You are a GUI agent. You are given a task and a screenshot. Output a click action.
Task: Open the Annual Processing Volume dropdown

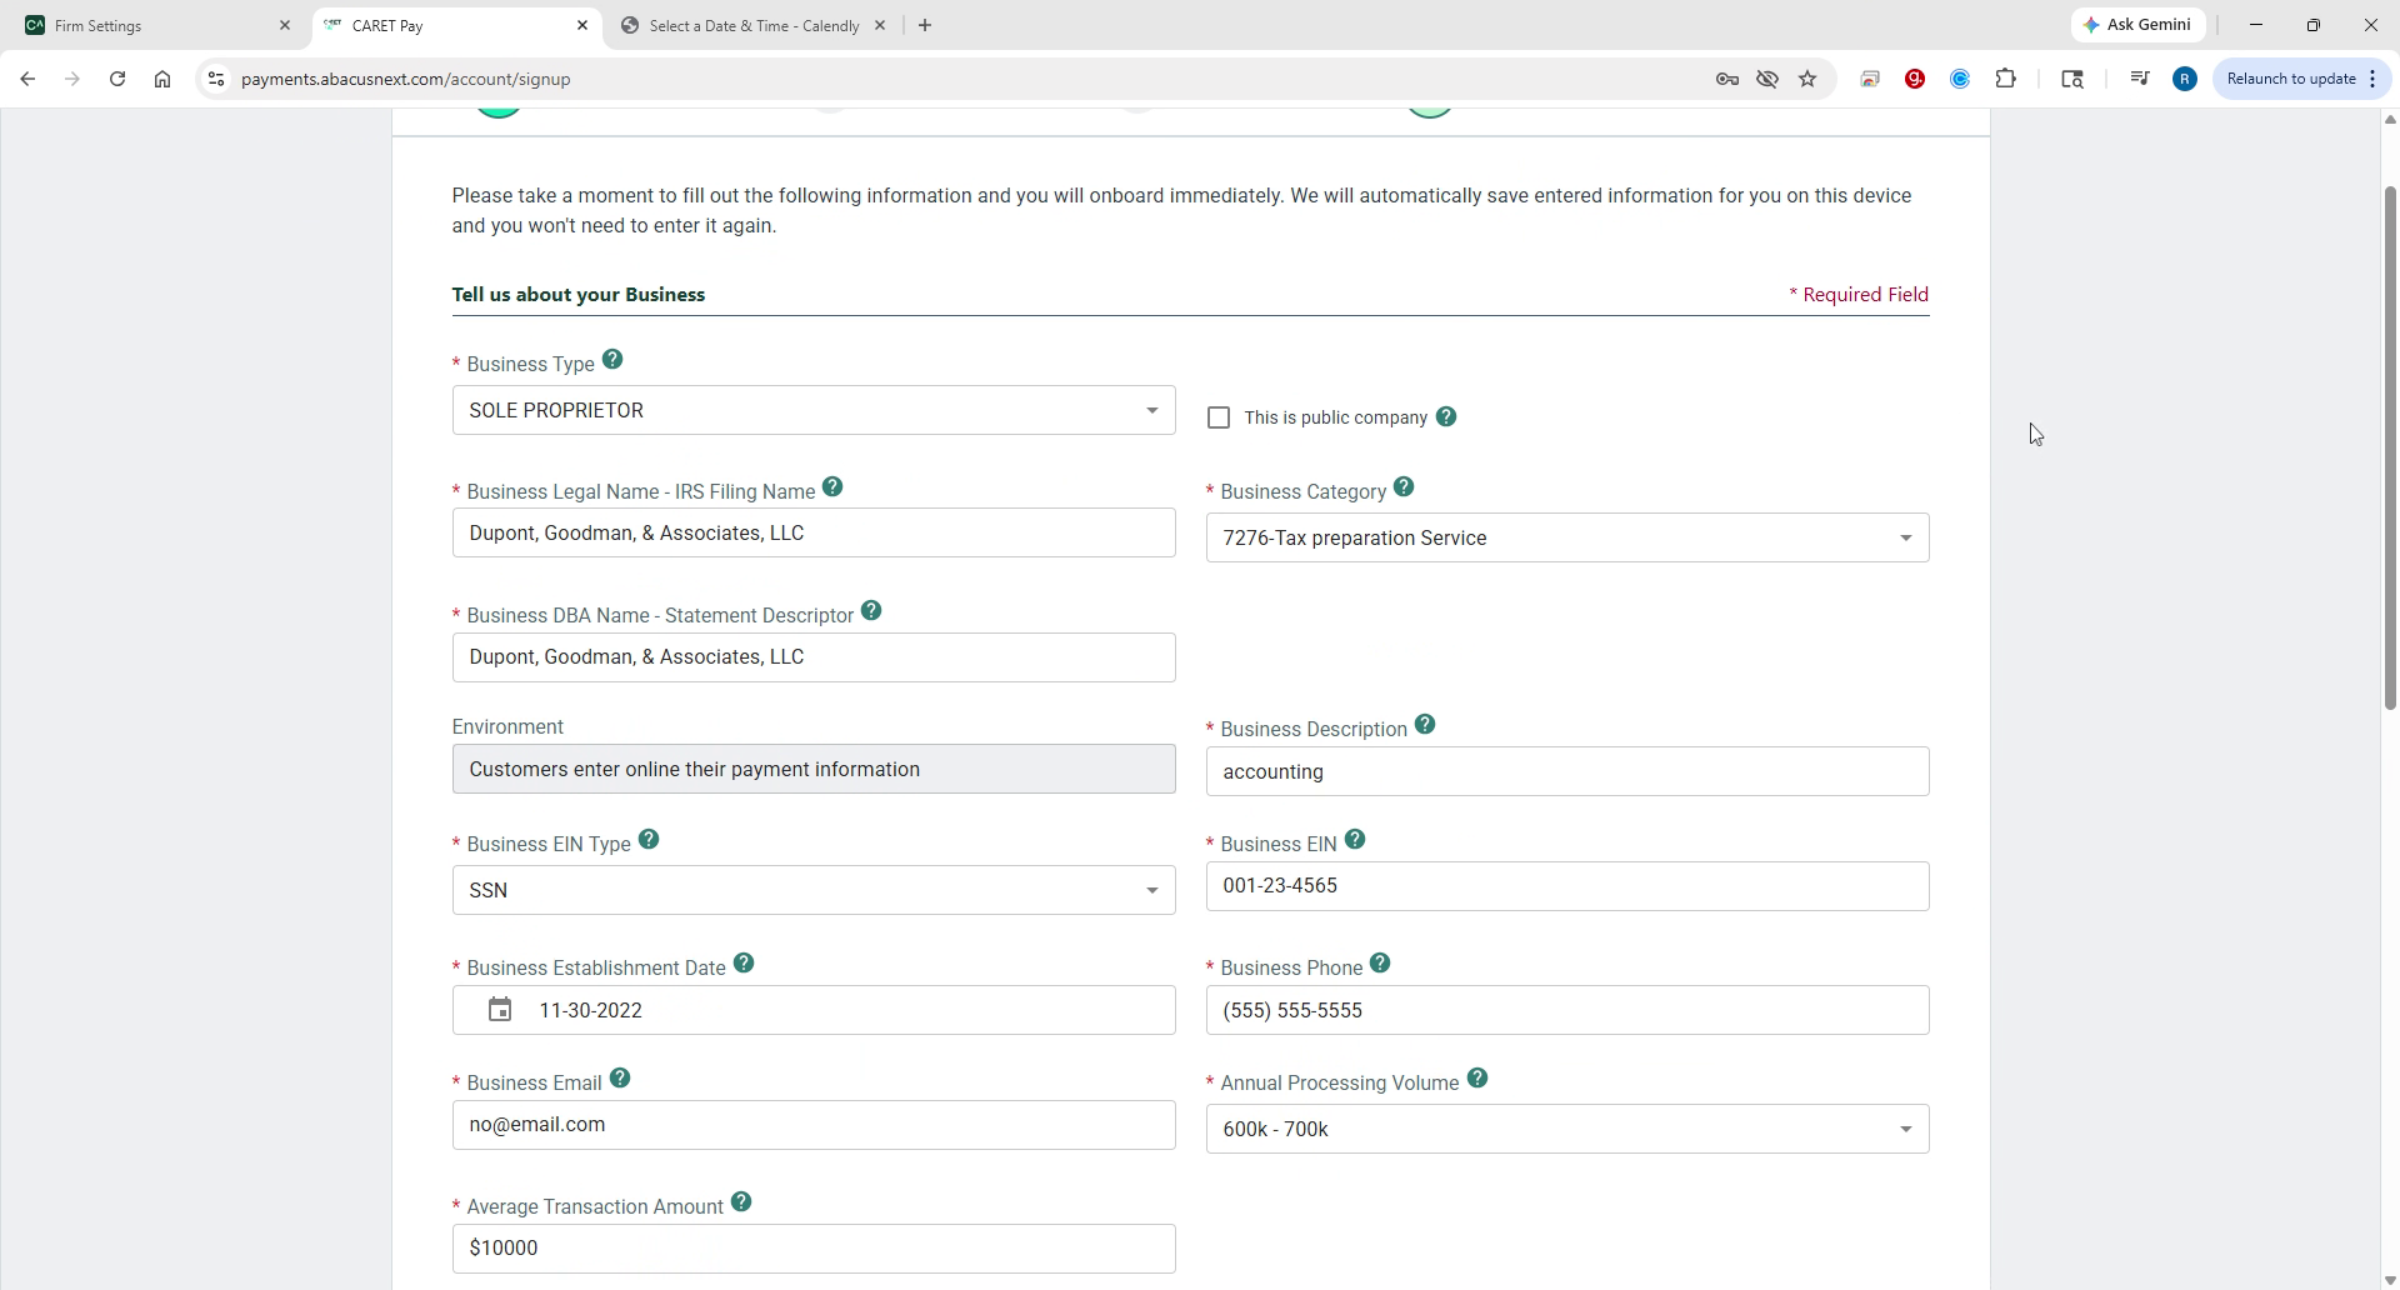click(1567, 1129)
